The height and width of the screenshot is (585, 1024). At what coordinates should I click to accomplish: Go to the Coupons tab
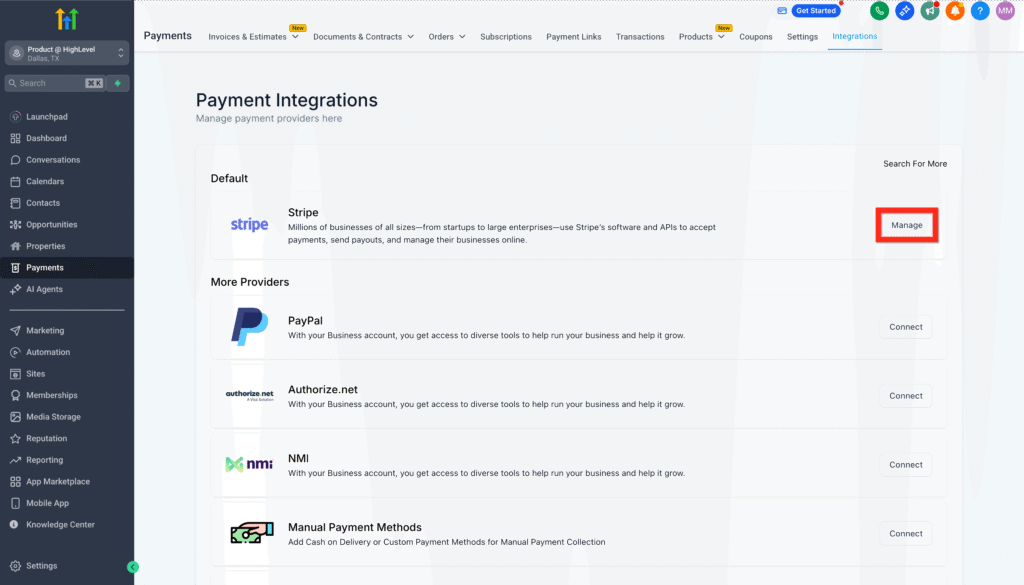click(755, 37)
